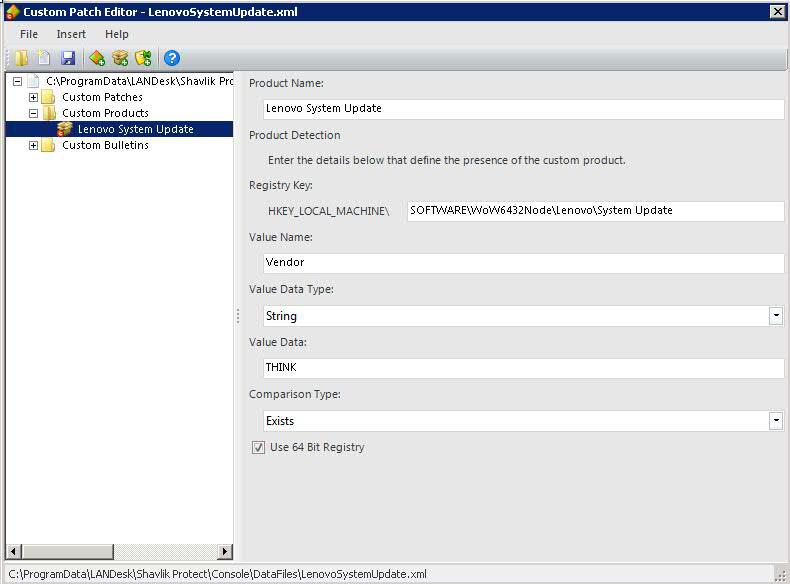Toggle the Use 64 Bit Registry checkbox
Image resolution: width=790 pixels, height=584 pixels.
click(x=258, y=447)
